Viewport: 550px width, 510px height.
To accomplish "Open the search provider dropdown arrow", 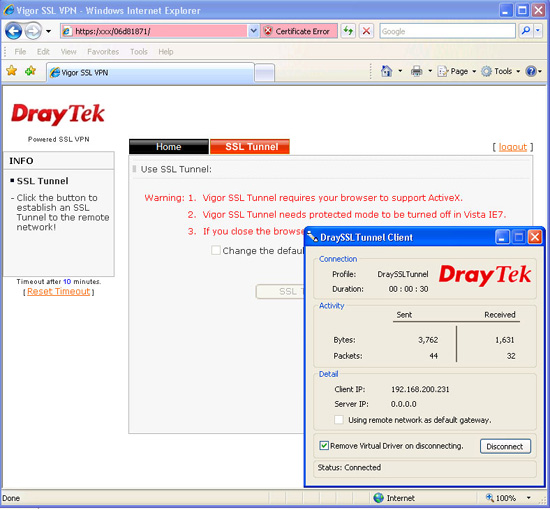I will pos(538,31).
